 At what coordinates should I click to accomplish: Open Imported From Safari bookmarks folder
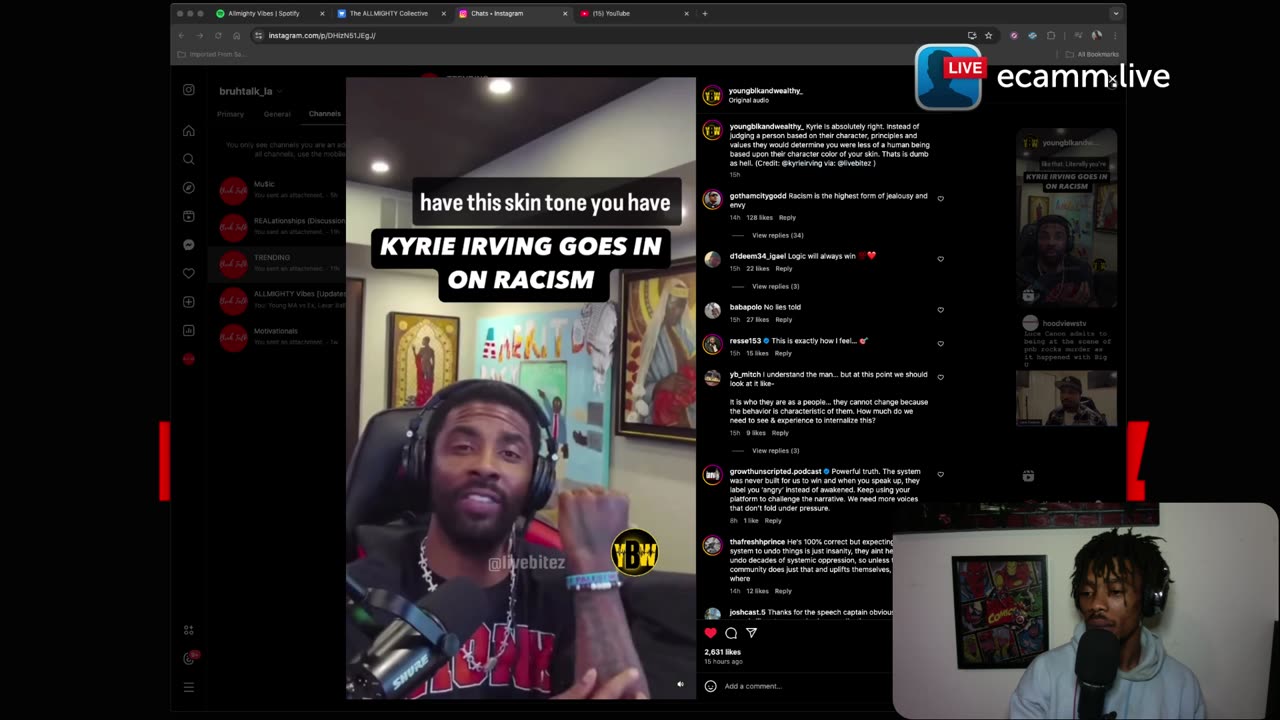tap(213, 54)
